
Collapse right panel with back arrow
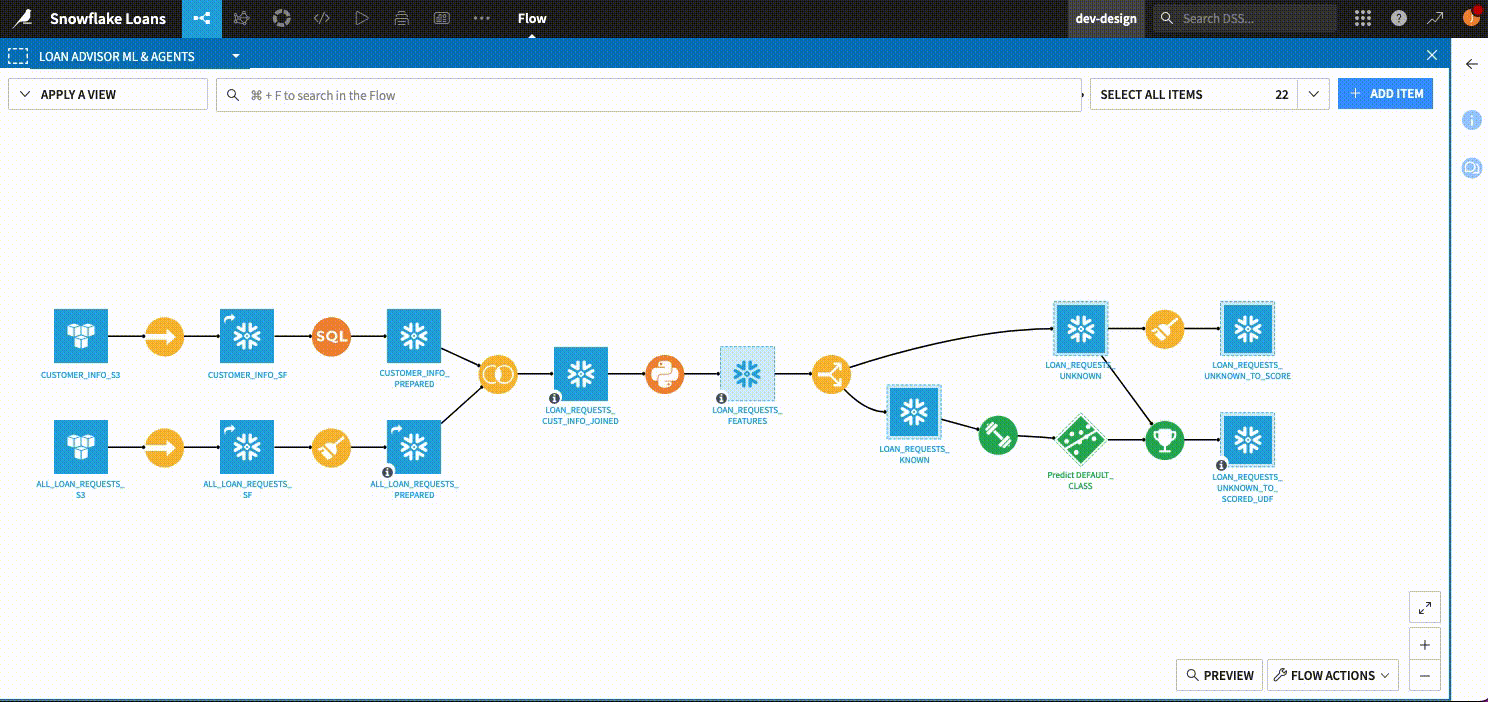pyautogui.click(x=1471, y=64)
